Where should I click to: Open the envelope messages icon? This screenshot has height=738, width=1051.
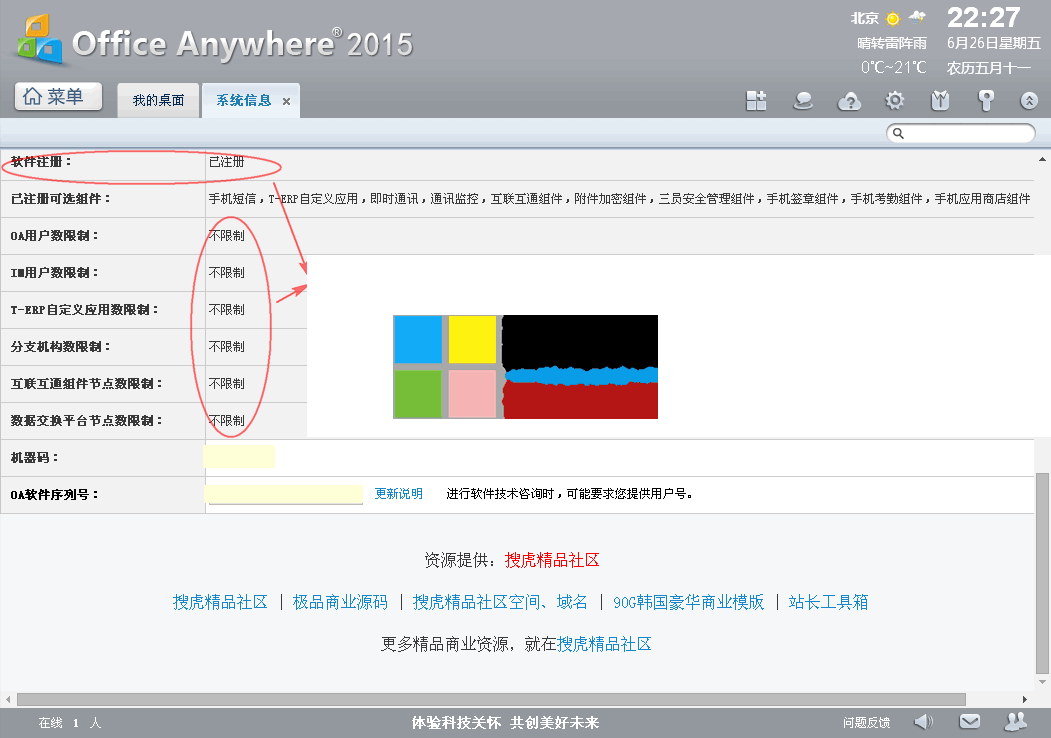pos(969,721)
